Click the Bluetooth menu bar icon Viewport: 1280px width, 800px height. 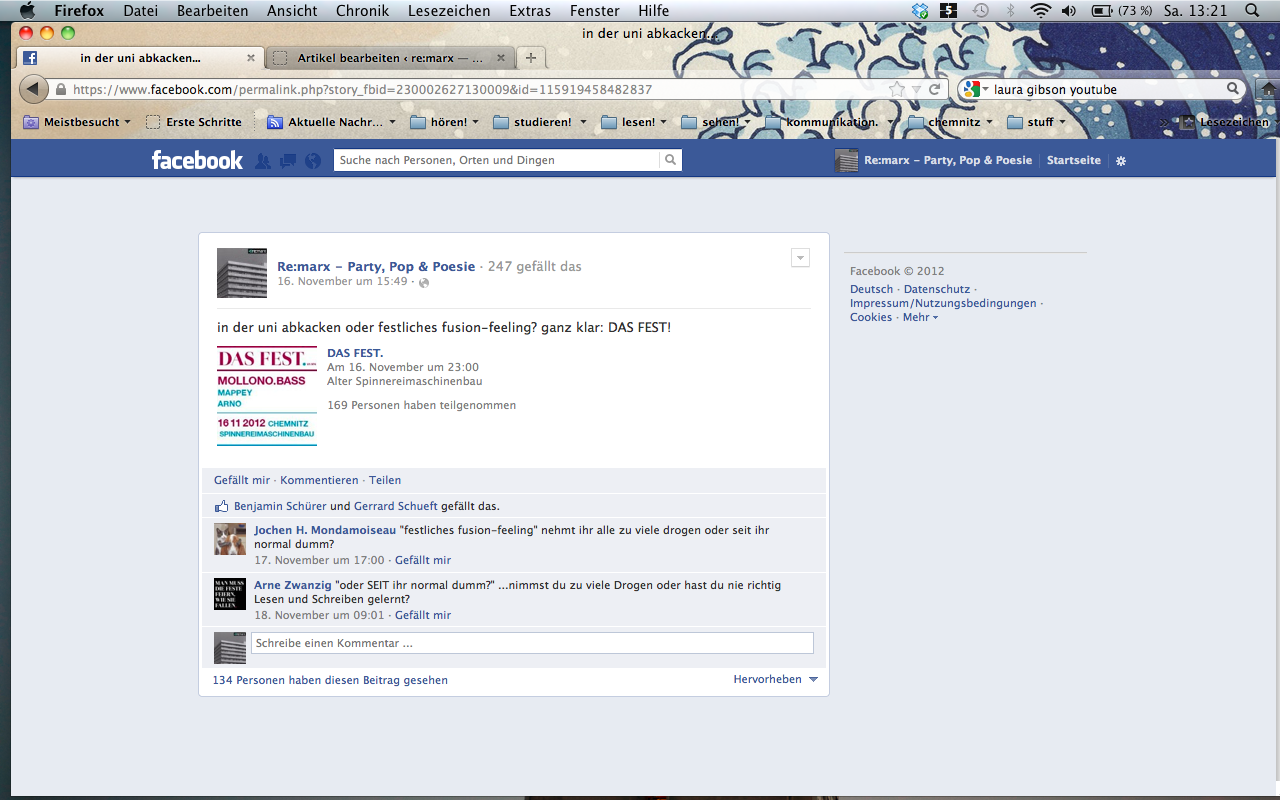[x=1010, y=10]
